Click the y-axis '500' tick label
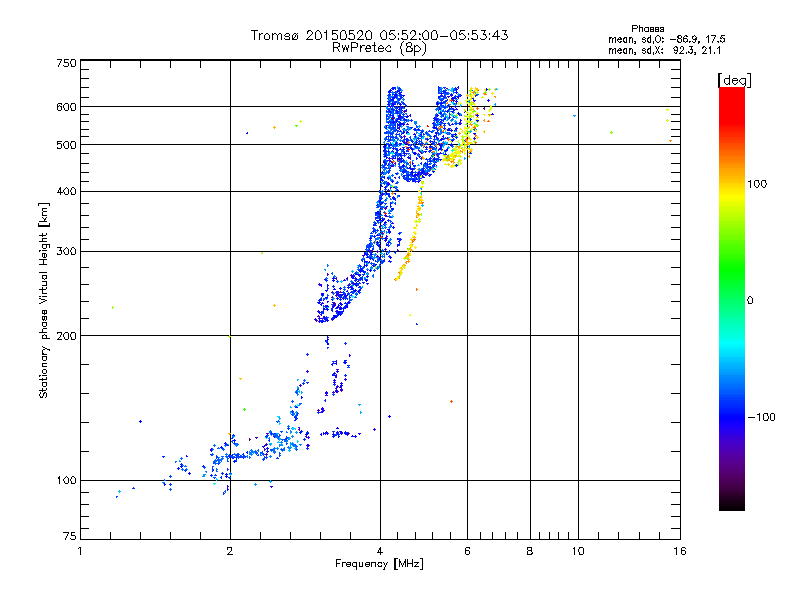 point(66,145)
